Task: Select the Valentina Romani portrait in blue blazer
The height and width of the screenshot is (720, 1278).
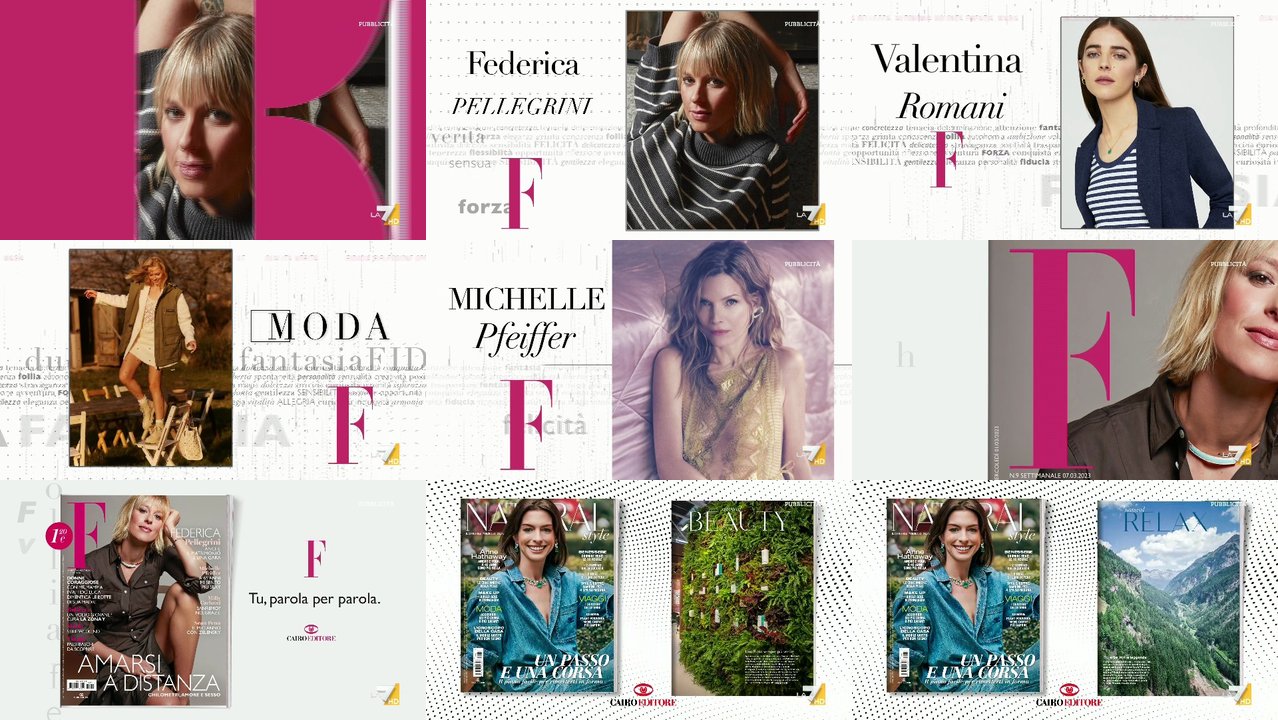Action: point(1147,123)
